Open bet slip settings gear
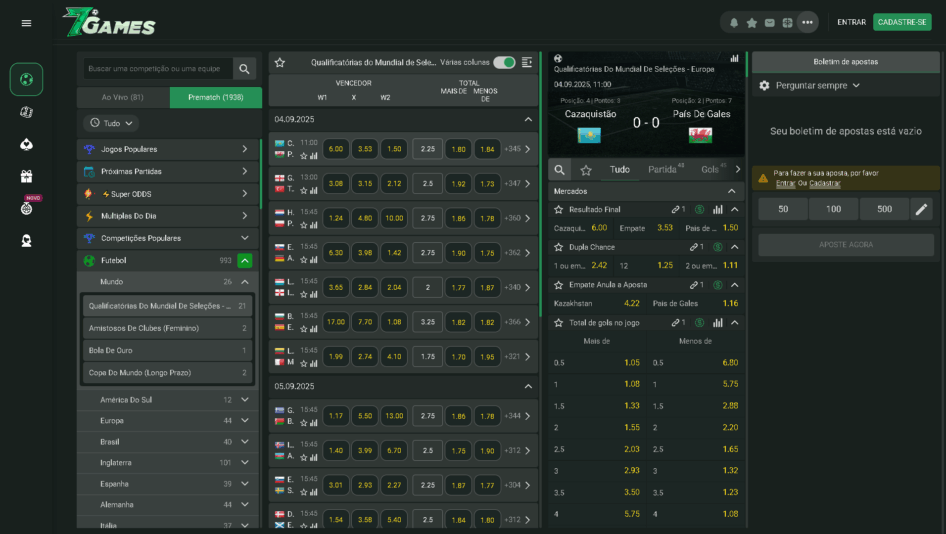The image size is (946, 534). (x=764, y=86)
